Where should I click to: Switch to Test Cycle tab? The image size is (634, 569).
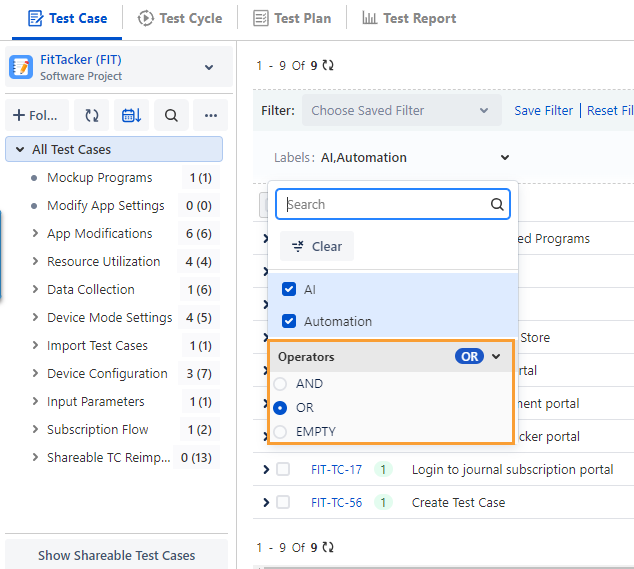click(x=180, y=19)
